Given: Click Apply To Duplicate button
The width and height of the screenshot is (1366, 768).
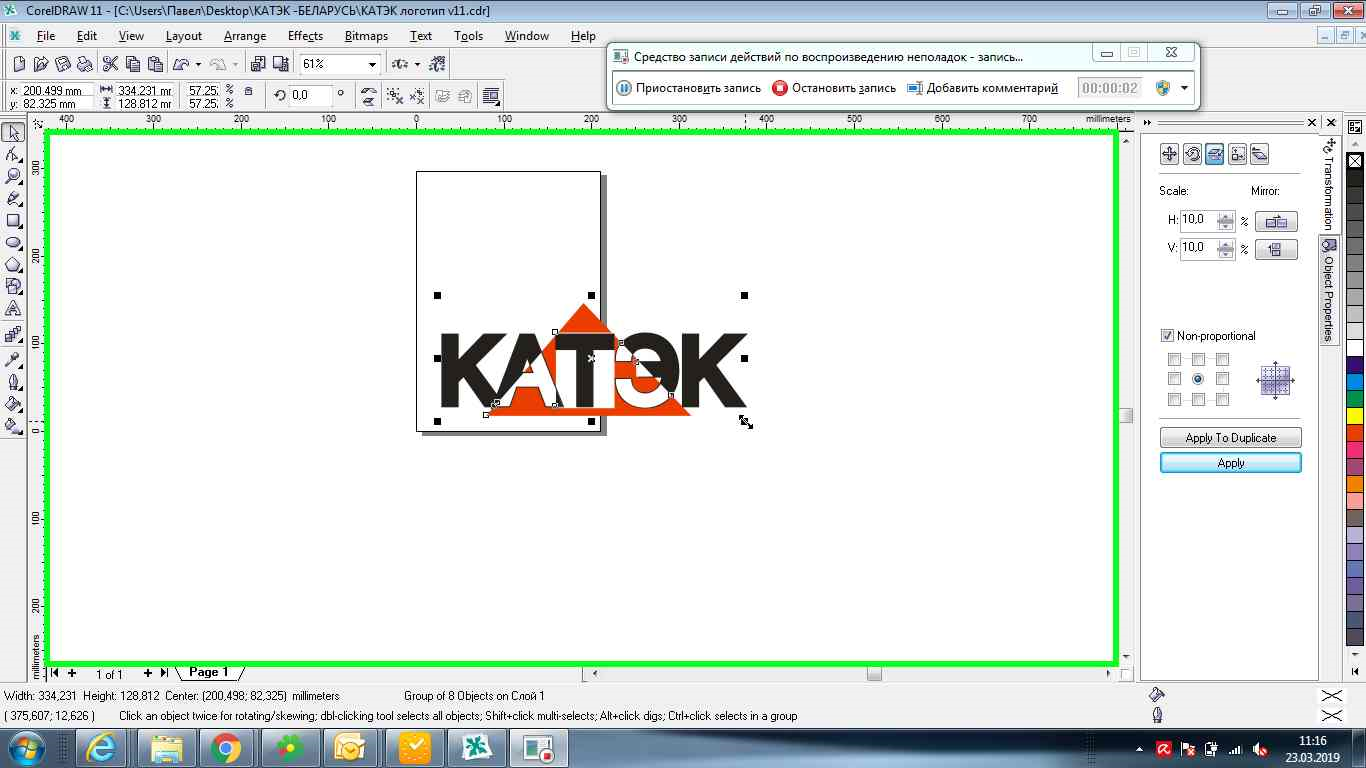Looking at the screenshot, I should coord(1230,438).
